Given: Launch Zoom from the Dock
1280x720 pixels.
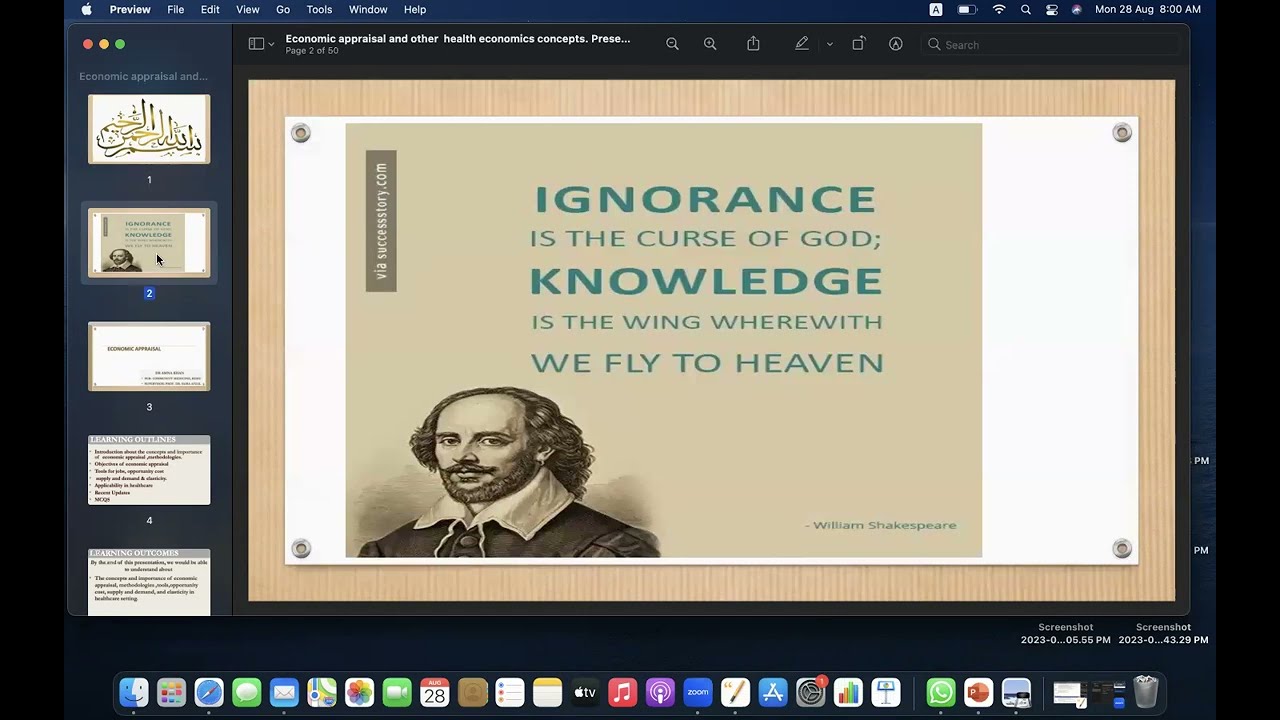Looking at the screenshot, I should click(698, 692).
